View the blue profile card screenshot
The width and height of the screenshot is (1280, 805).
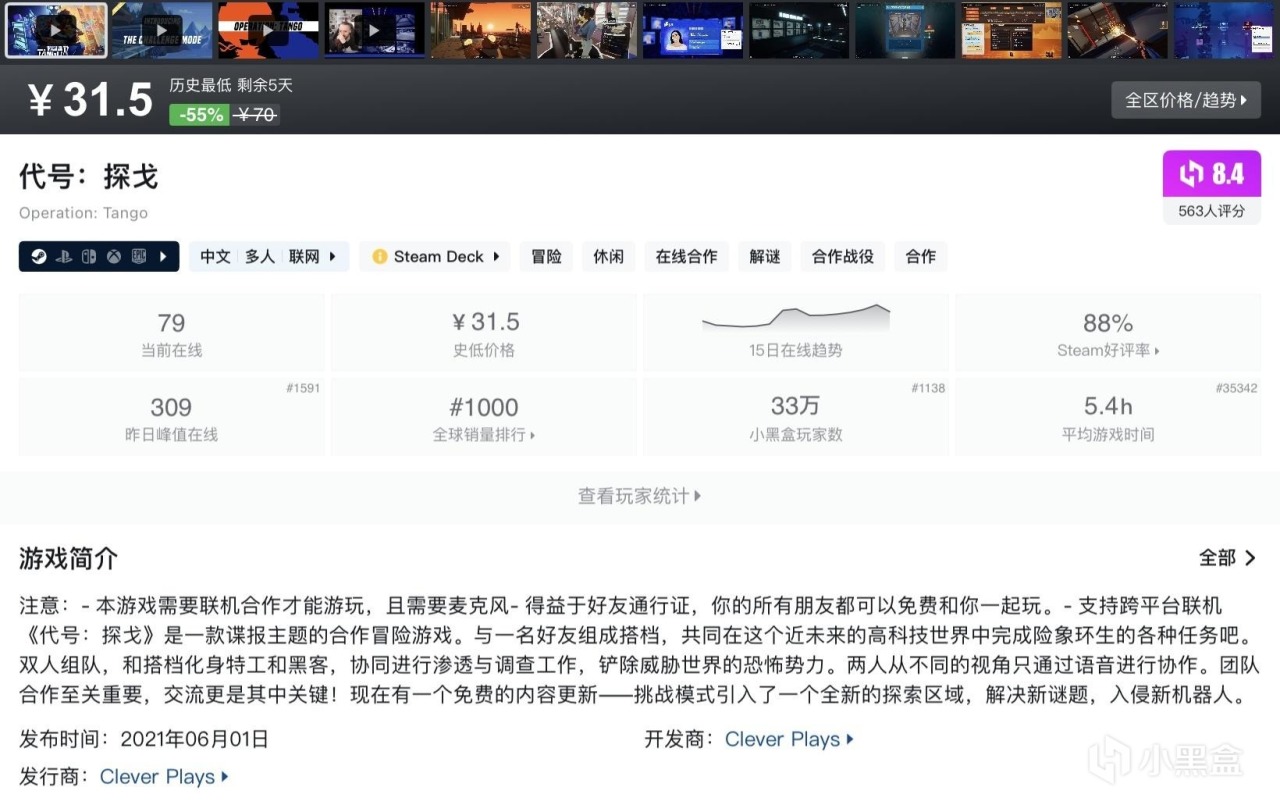coord(692,30)
